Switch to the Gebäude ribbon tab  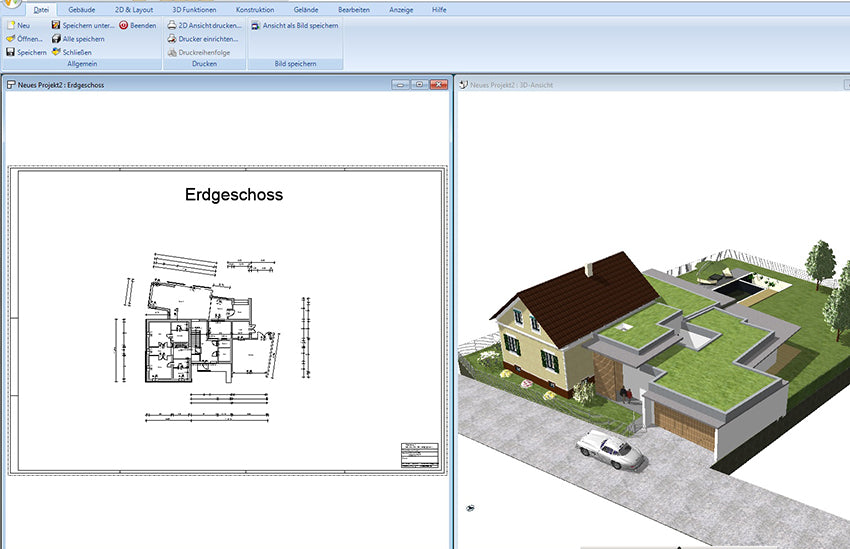(x=82, y=9)
